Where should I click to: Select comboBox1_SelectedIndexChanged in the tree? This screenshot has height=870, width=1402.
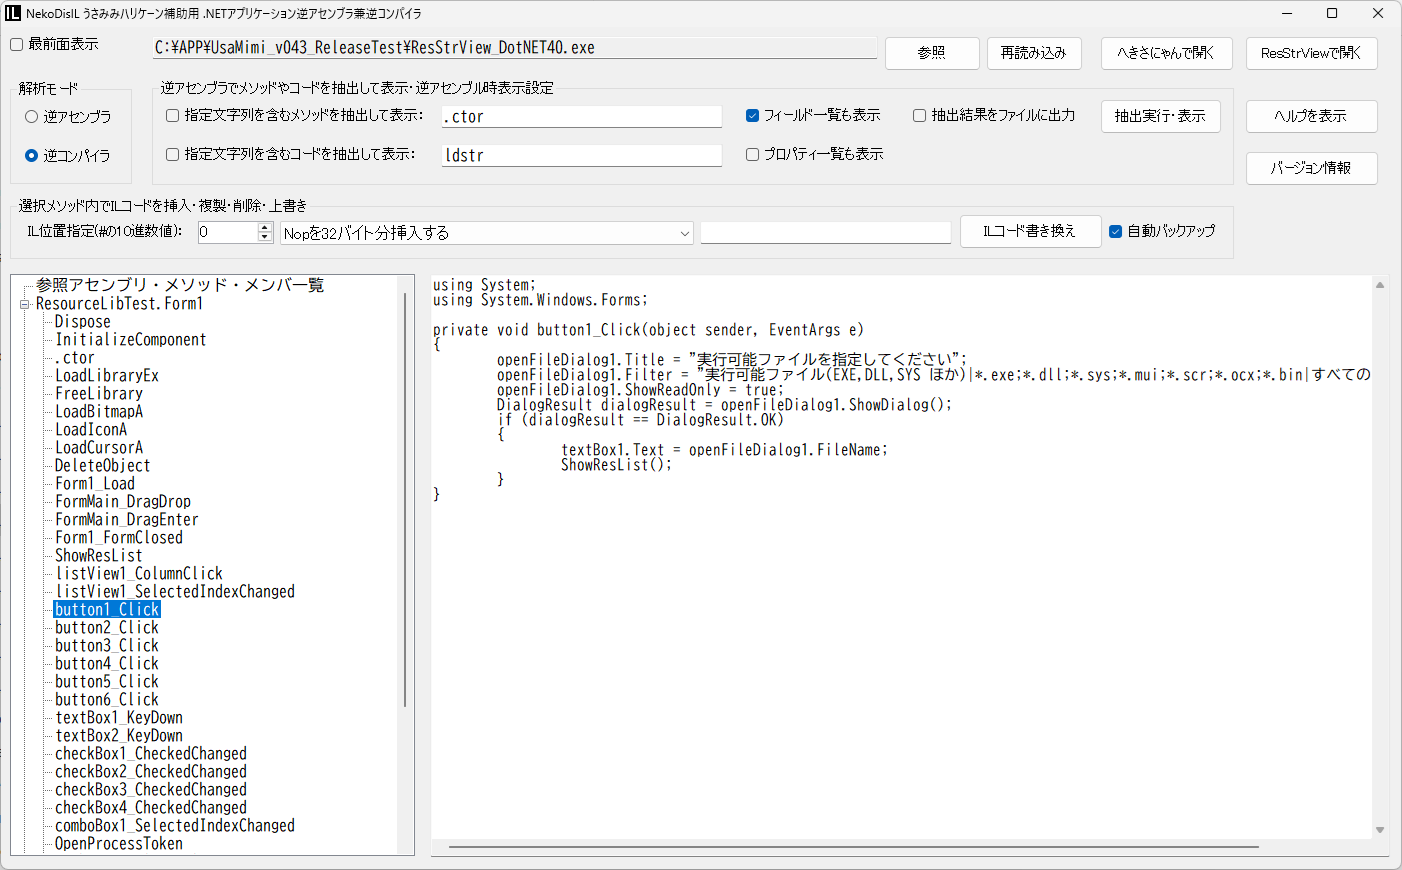point(175,826)
